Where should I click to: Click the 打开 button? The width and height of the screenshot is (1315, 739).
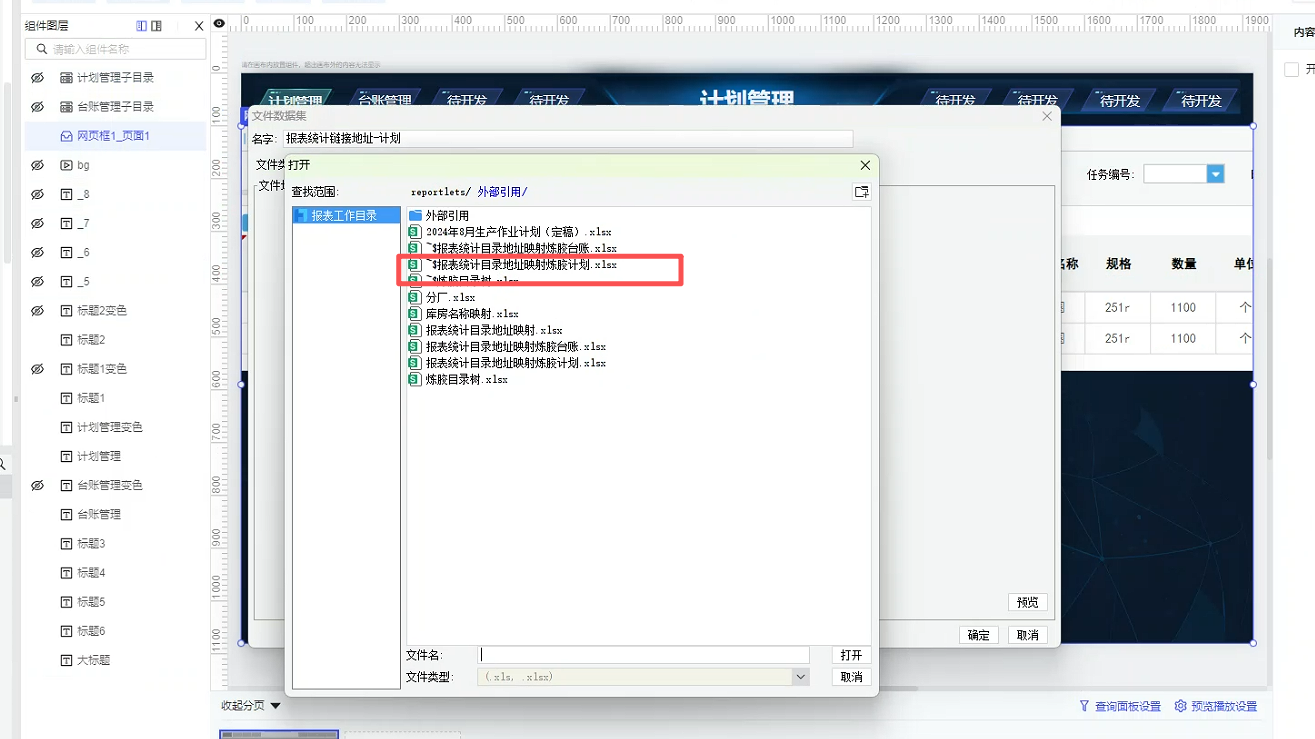point(851,655)
